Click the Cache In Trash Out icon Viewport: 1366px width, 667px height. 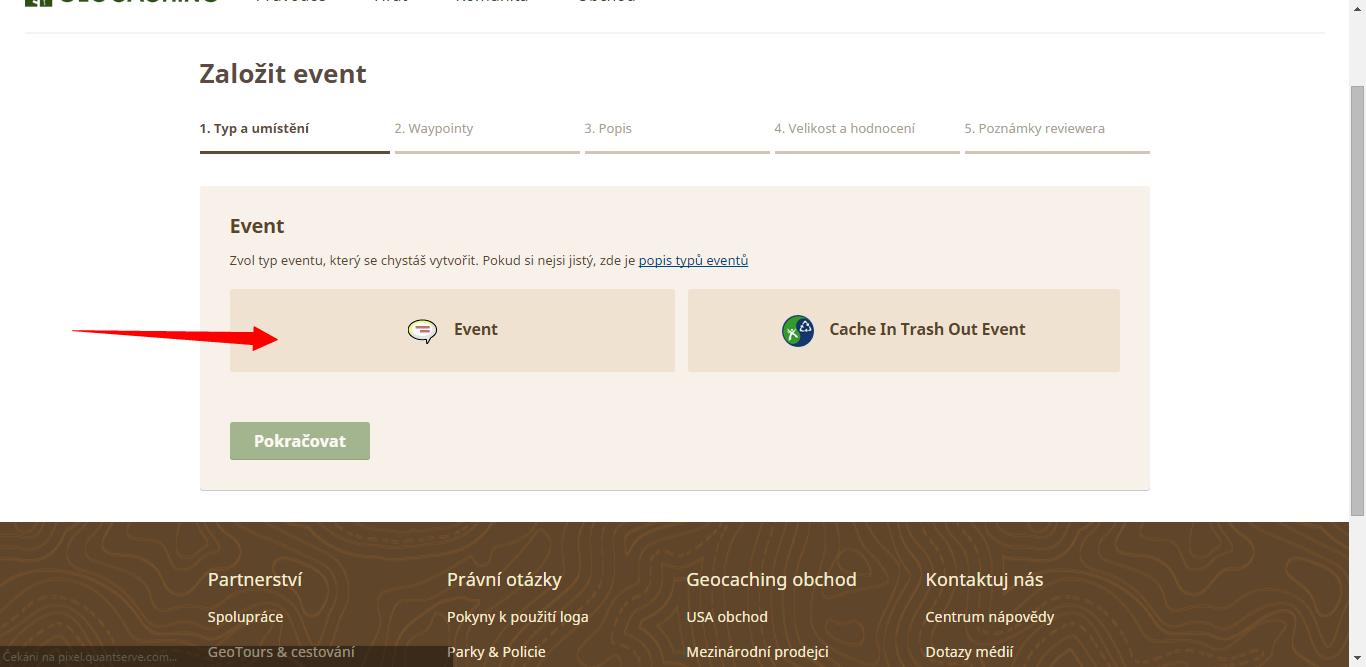pos(798,331)
